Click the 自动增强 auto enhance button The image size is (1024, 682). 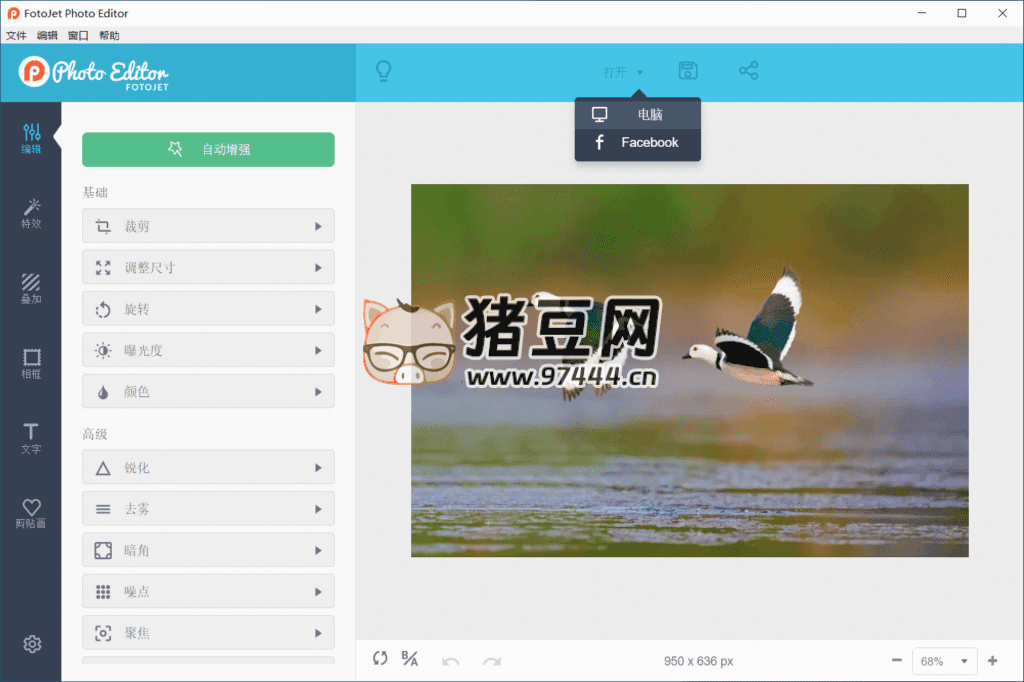coord(208,150)
